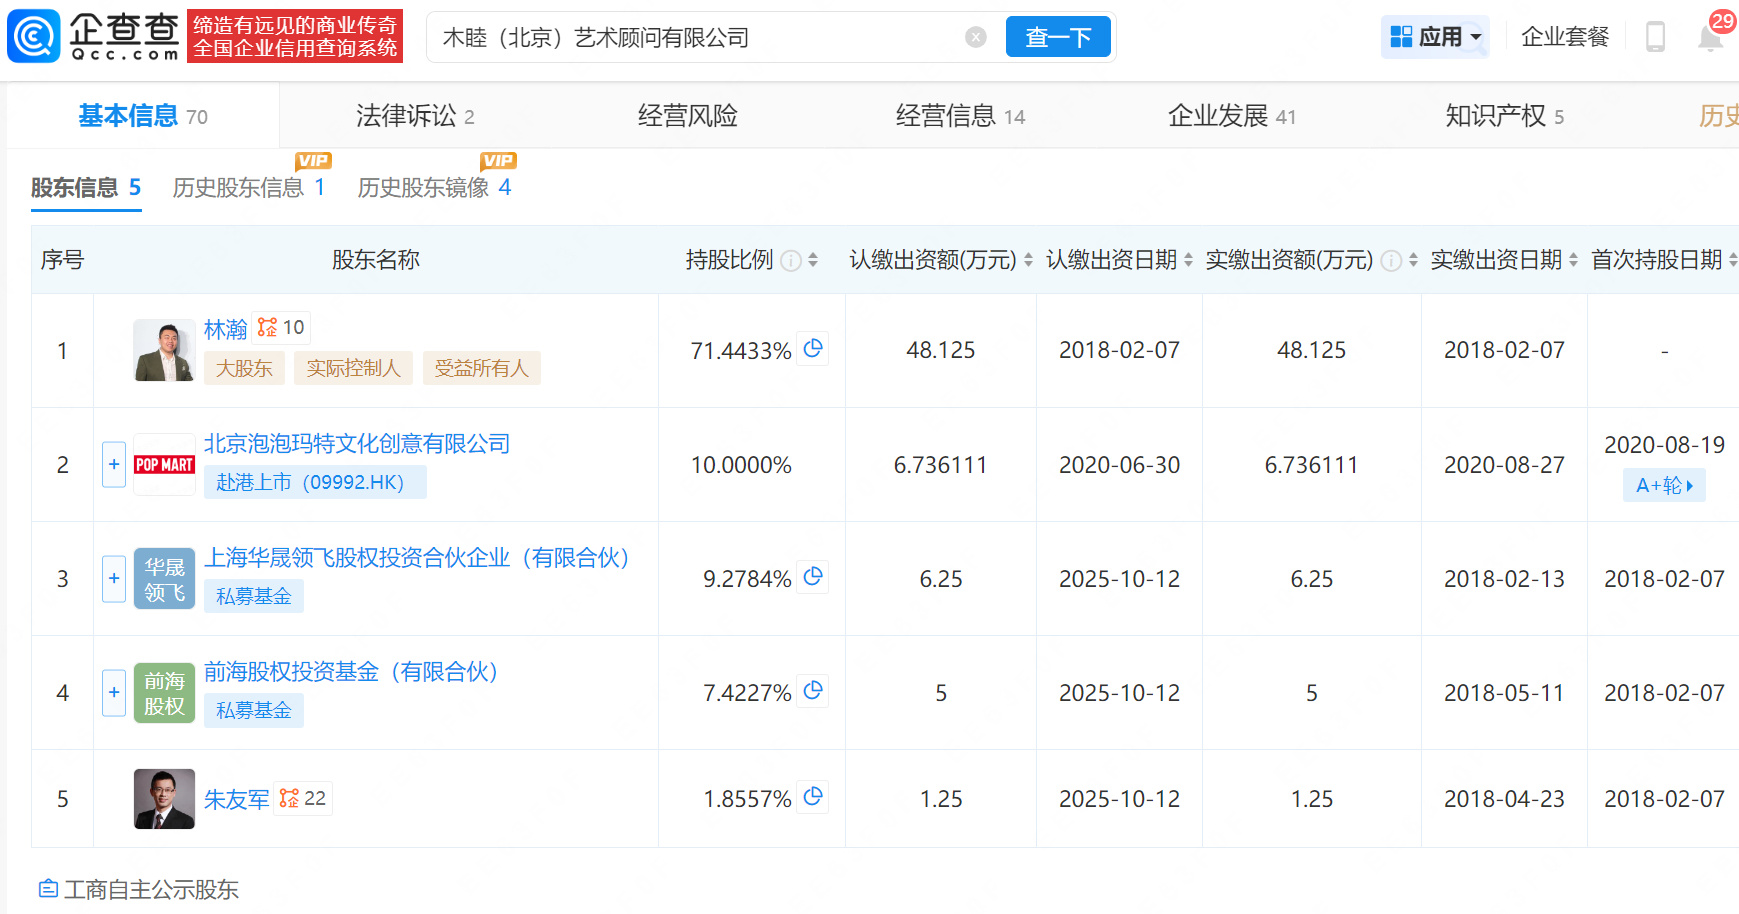Open share-ratio chart icon for 7.4227% row
Image resolution: width=1739 pixels, height=914 pixels.
pyautogui.click(x=813, y=690)
